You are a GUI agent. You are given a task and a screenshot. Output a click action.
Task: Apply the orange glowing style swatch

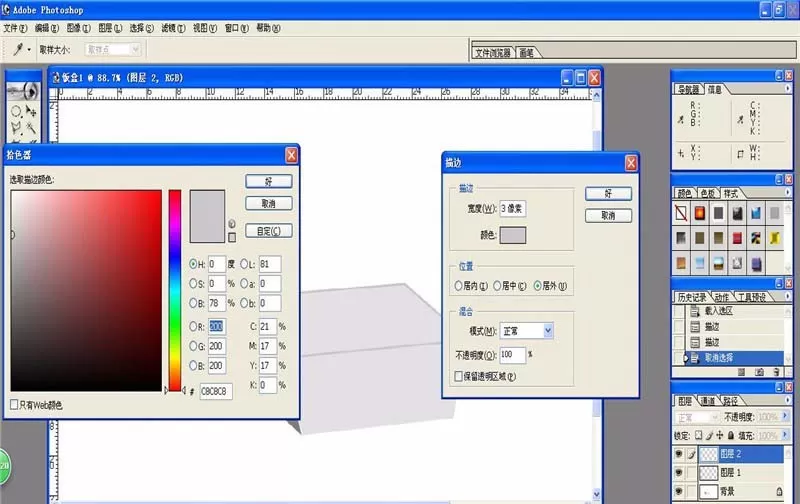pyautogui.click(x=699, y=213)
